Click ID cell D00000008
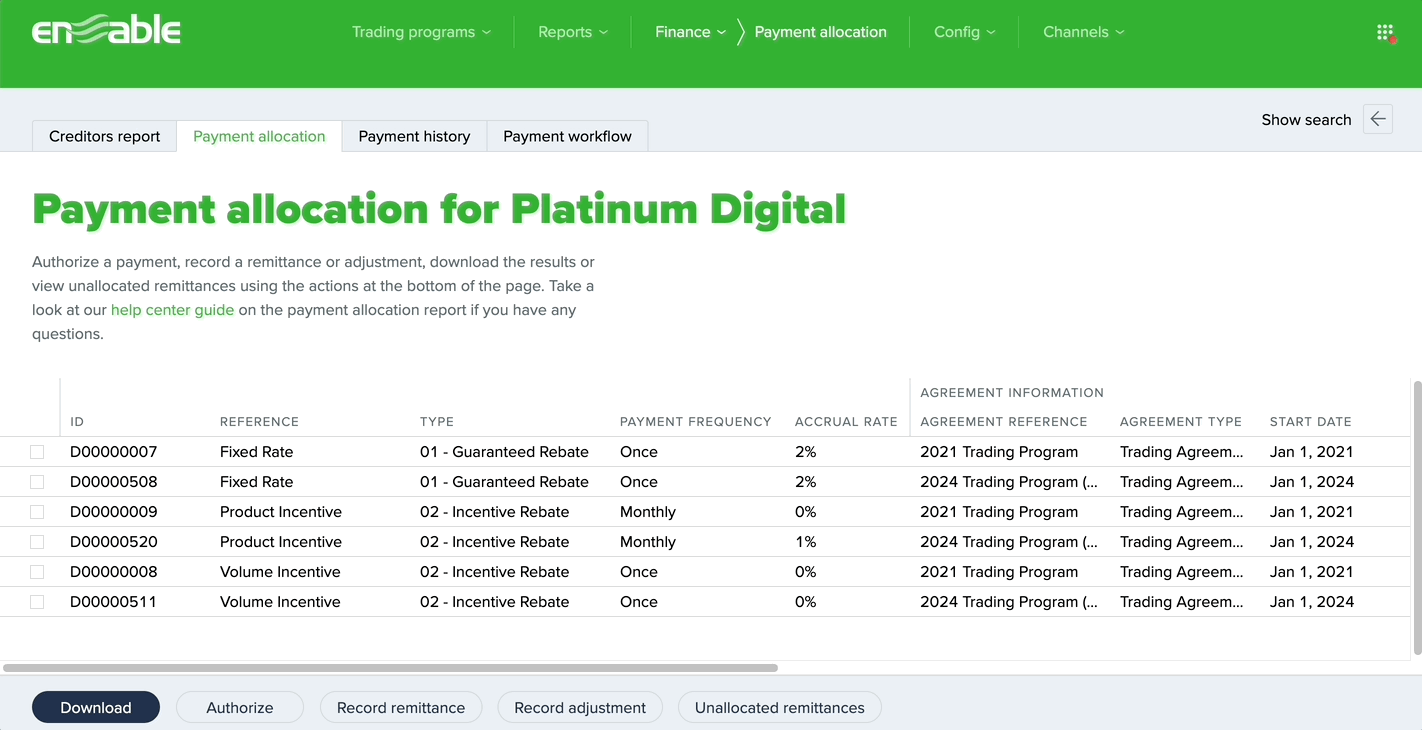Viewport: 1422px width, 730px height. (114, 572)
